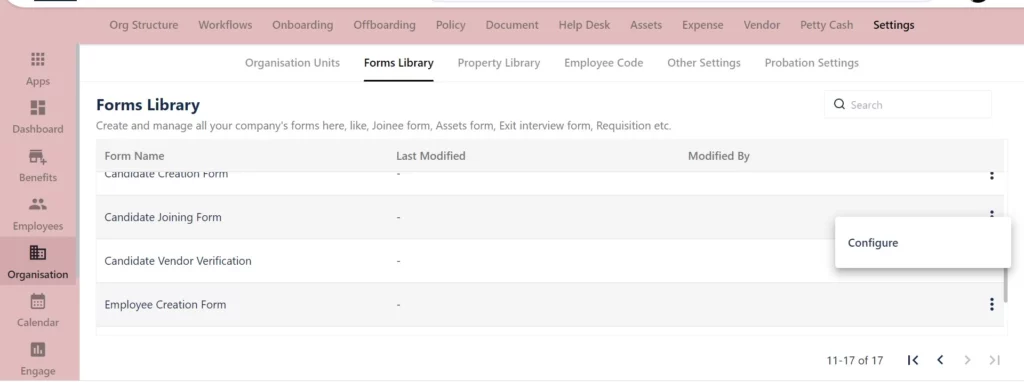Open Workflows top menu

[225, 25]
